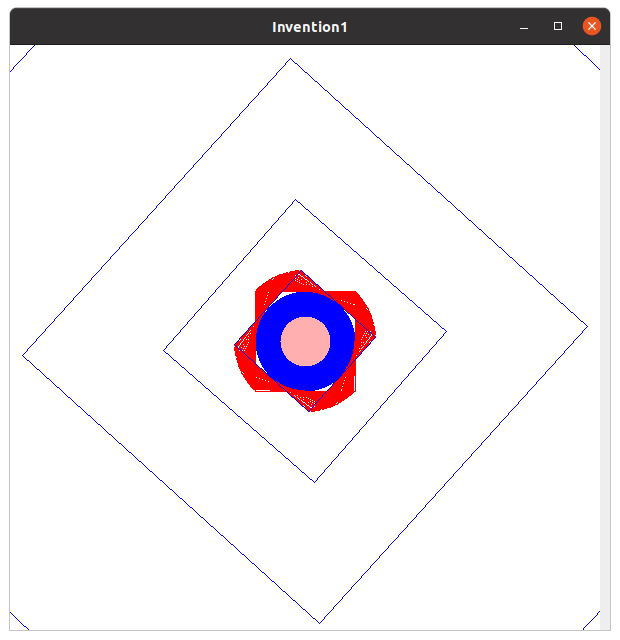The width and height of the screenshot is (620, 640).
Task: Close the Invention1 window
Action: (591, 27)
